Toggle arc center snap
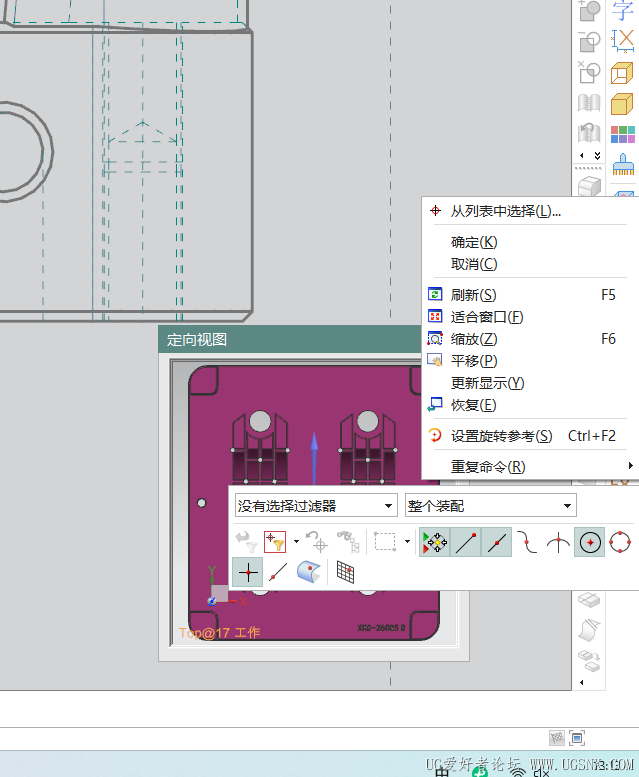 click(589, 542)
